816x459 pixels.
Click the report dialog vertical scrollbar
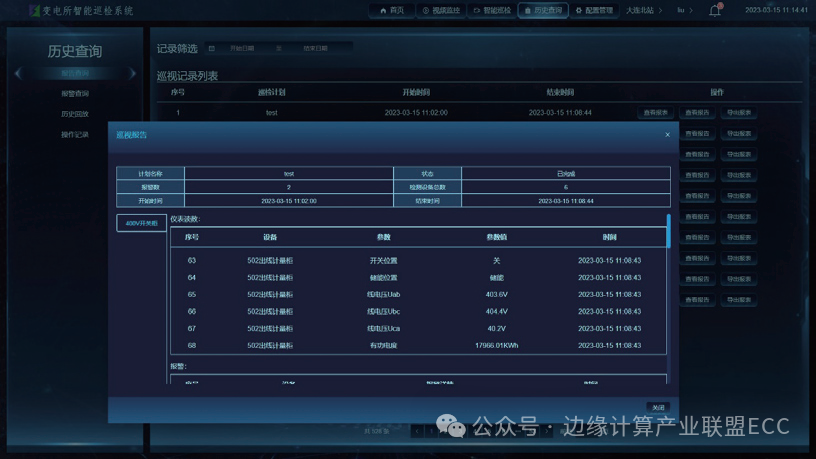click(x=668, y=231)
